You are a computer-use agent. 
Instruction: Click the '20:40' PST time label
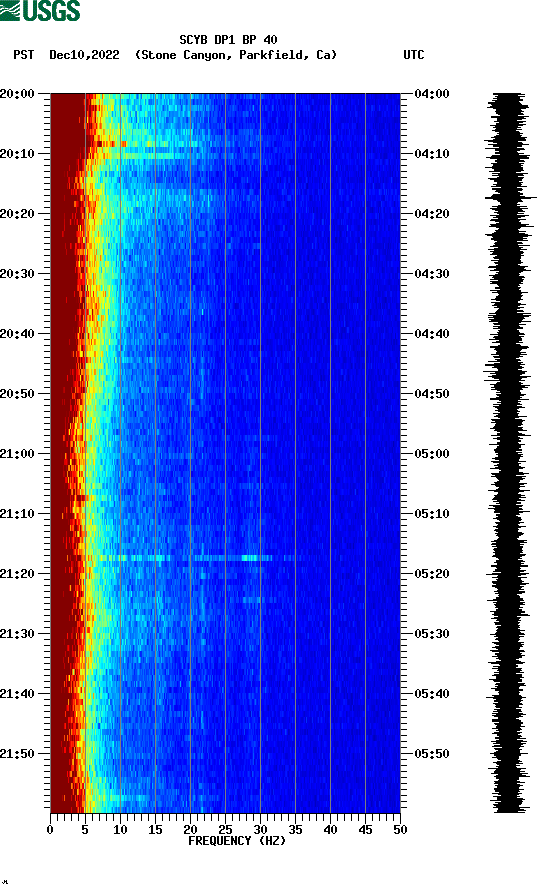[17, 334]
